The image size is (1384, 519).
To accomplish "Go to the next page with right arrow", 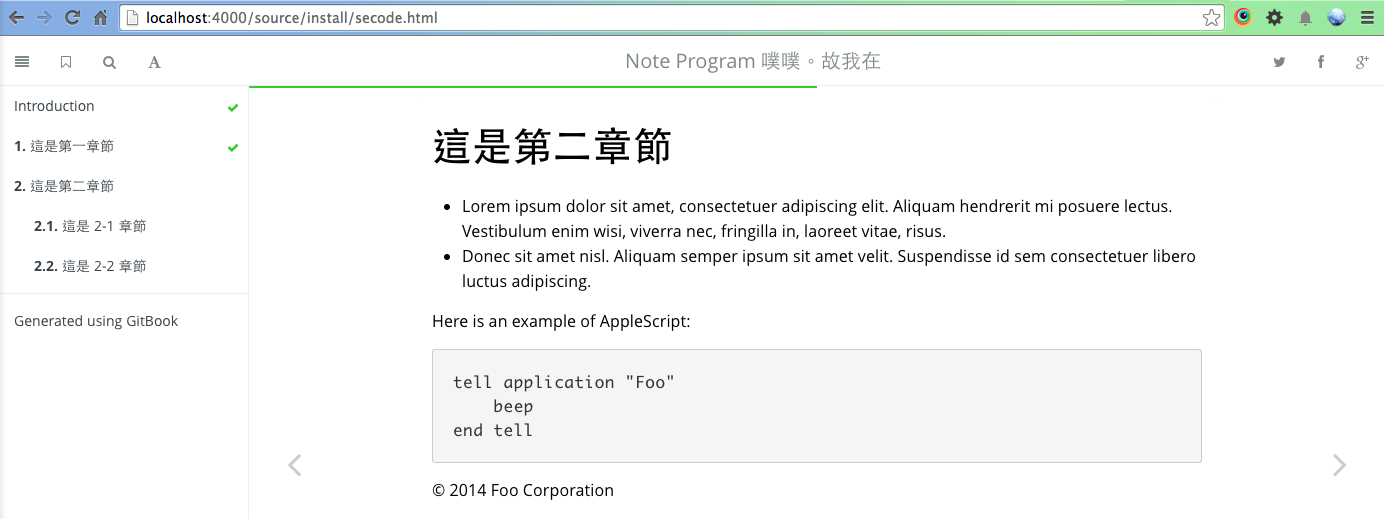I will tap(1339, 465).
